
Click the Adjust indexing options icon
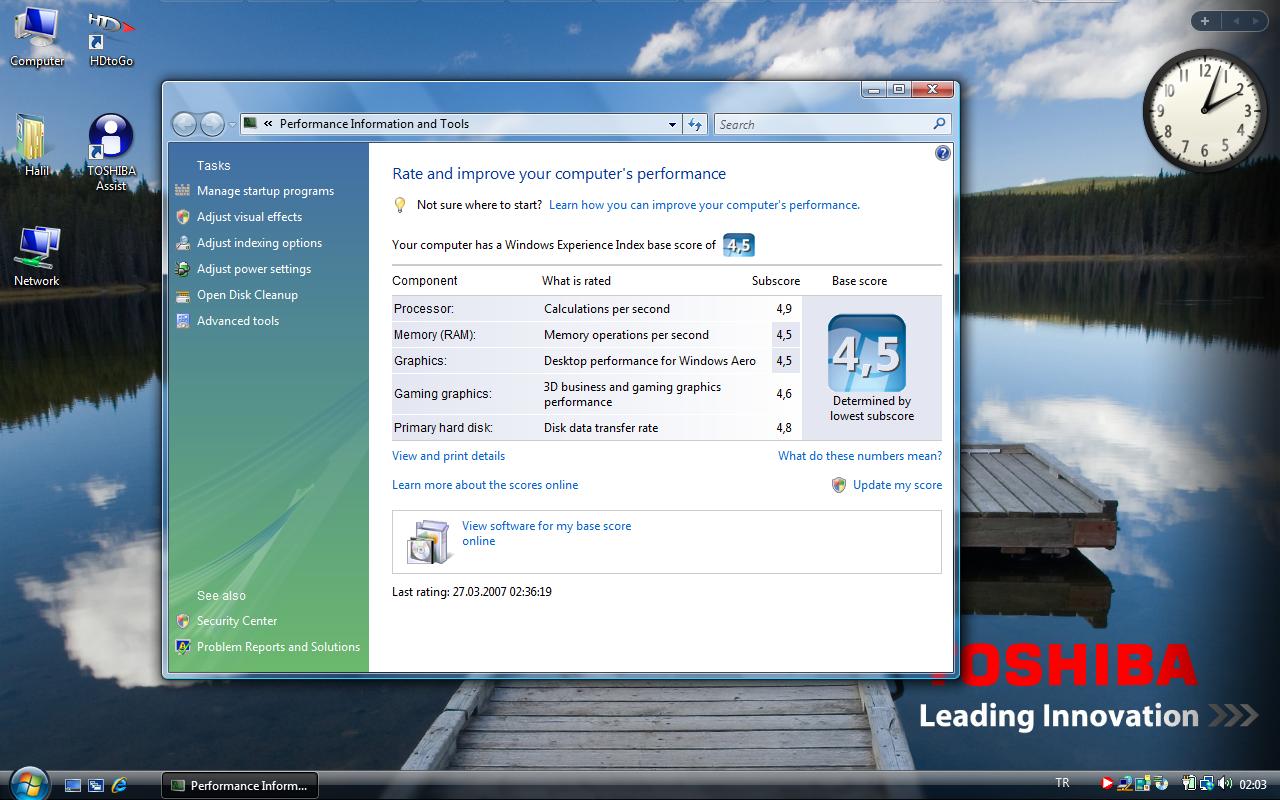[182, 243]
